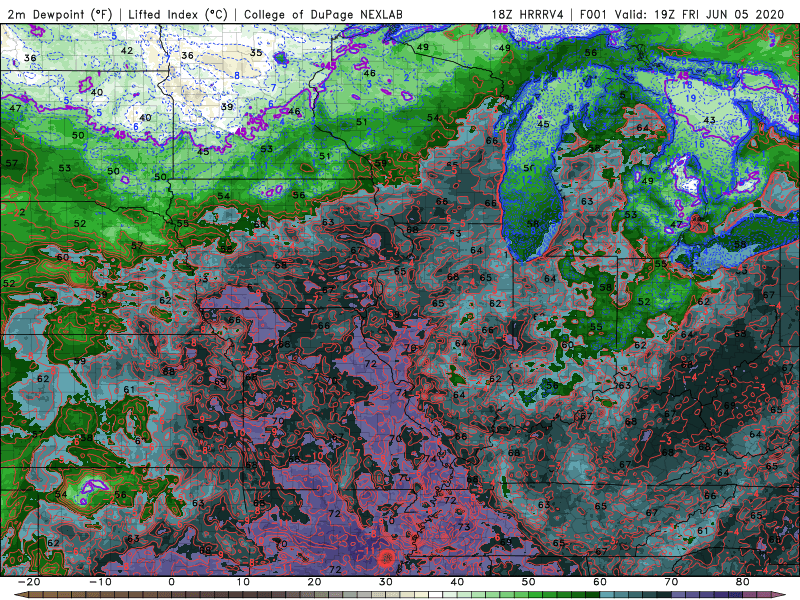800x600 pixels.
Task: Select the 30 colorbar scale label
Action: click(386, 582)
